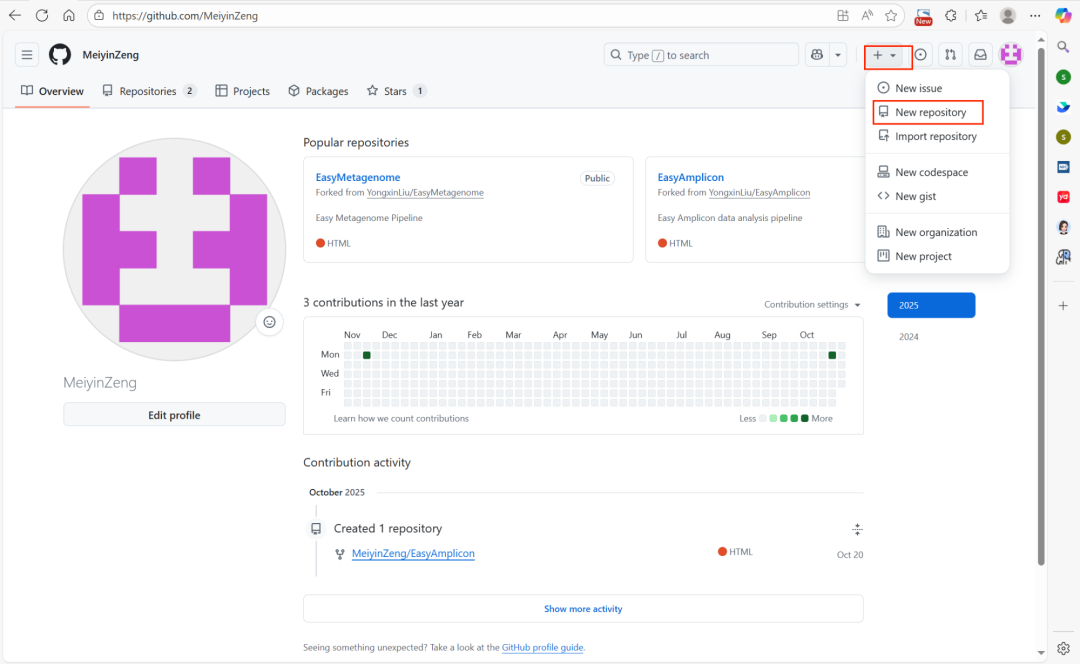Select New gist from the menu
The width and height of the screenshot is (1080, 664).
coord(937,196)
